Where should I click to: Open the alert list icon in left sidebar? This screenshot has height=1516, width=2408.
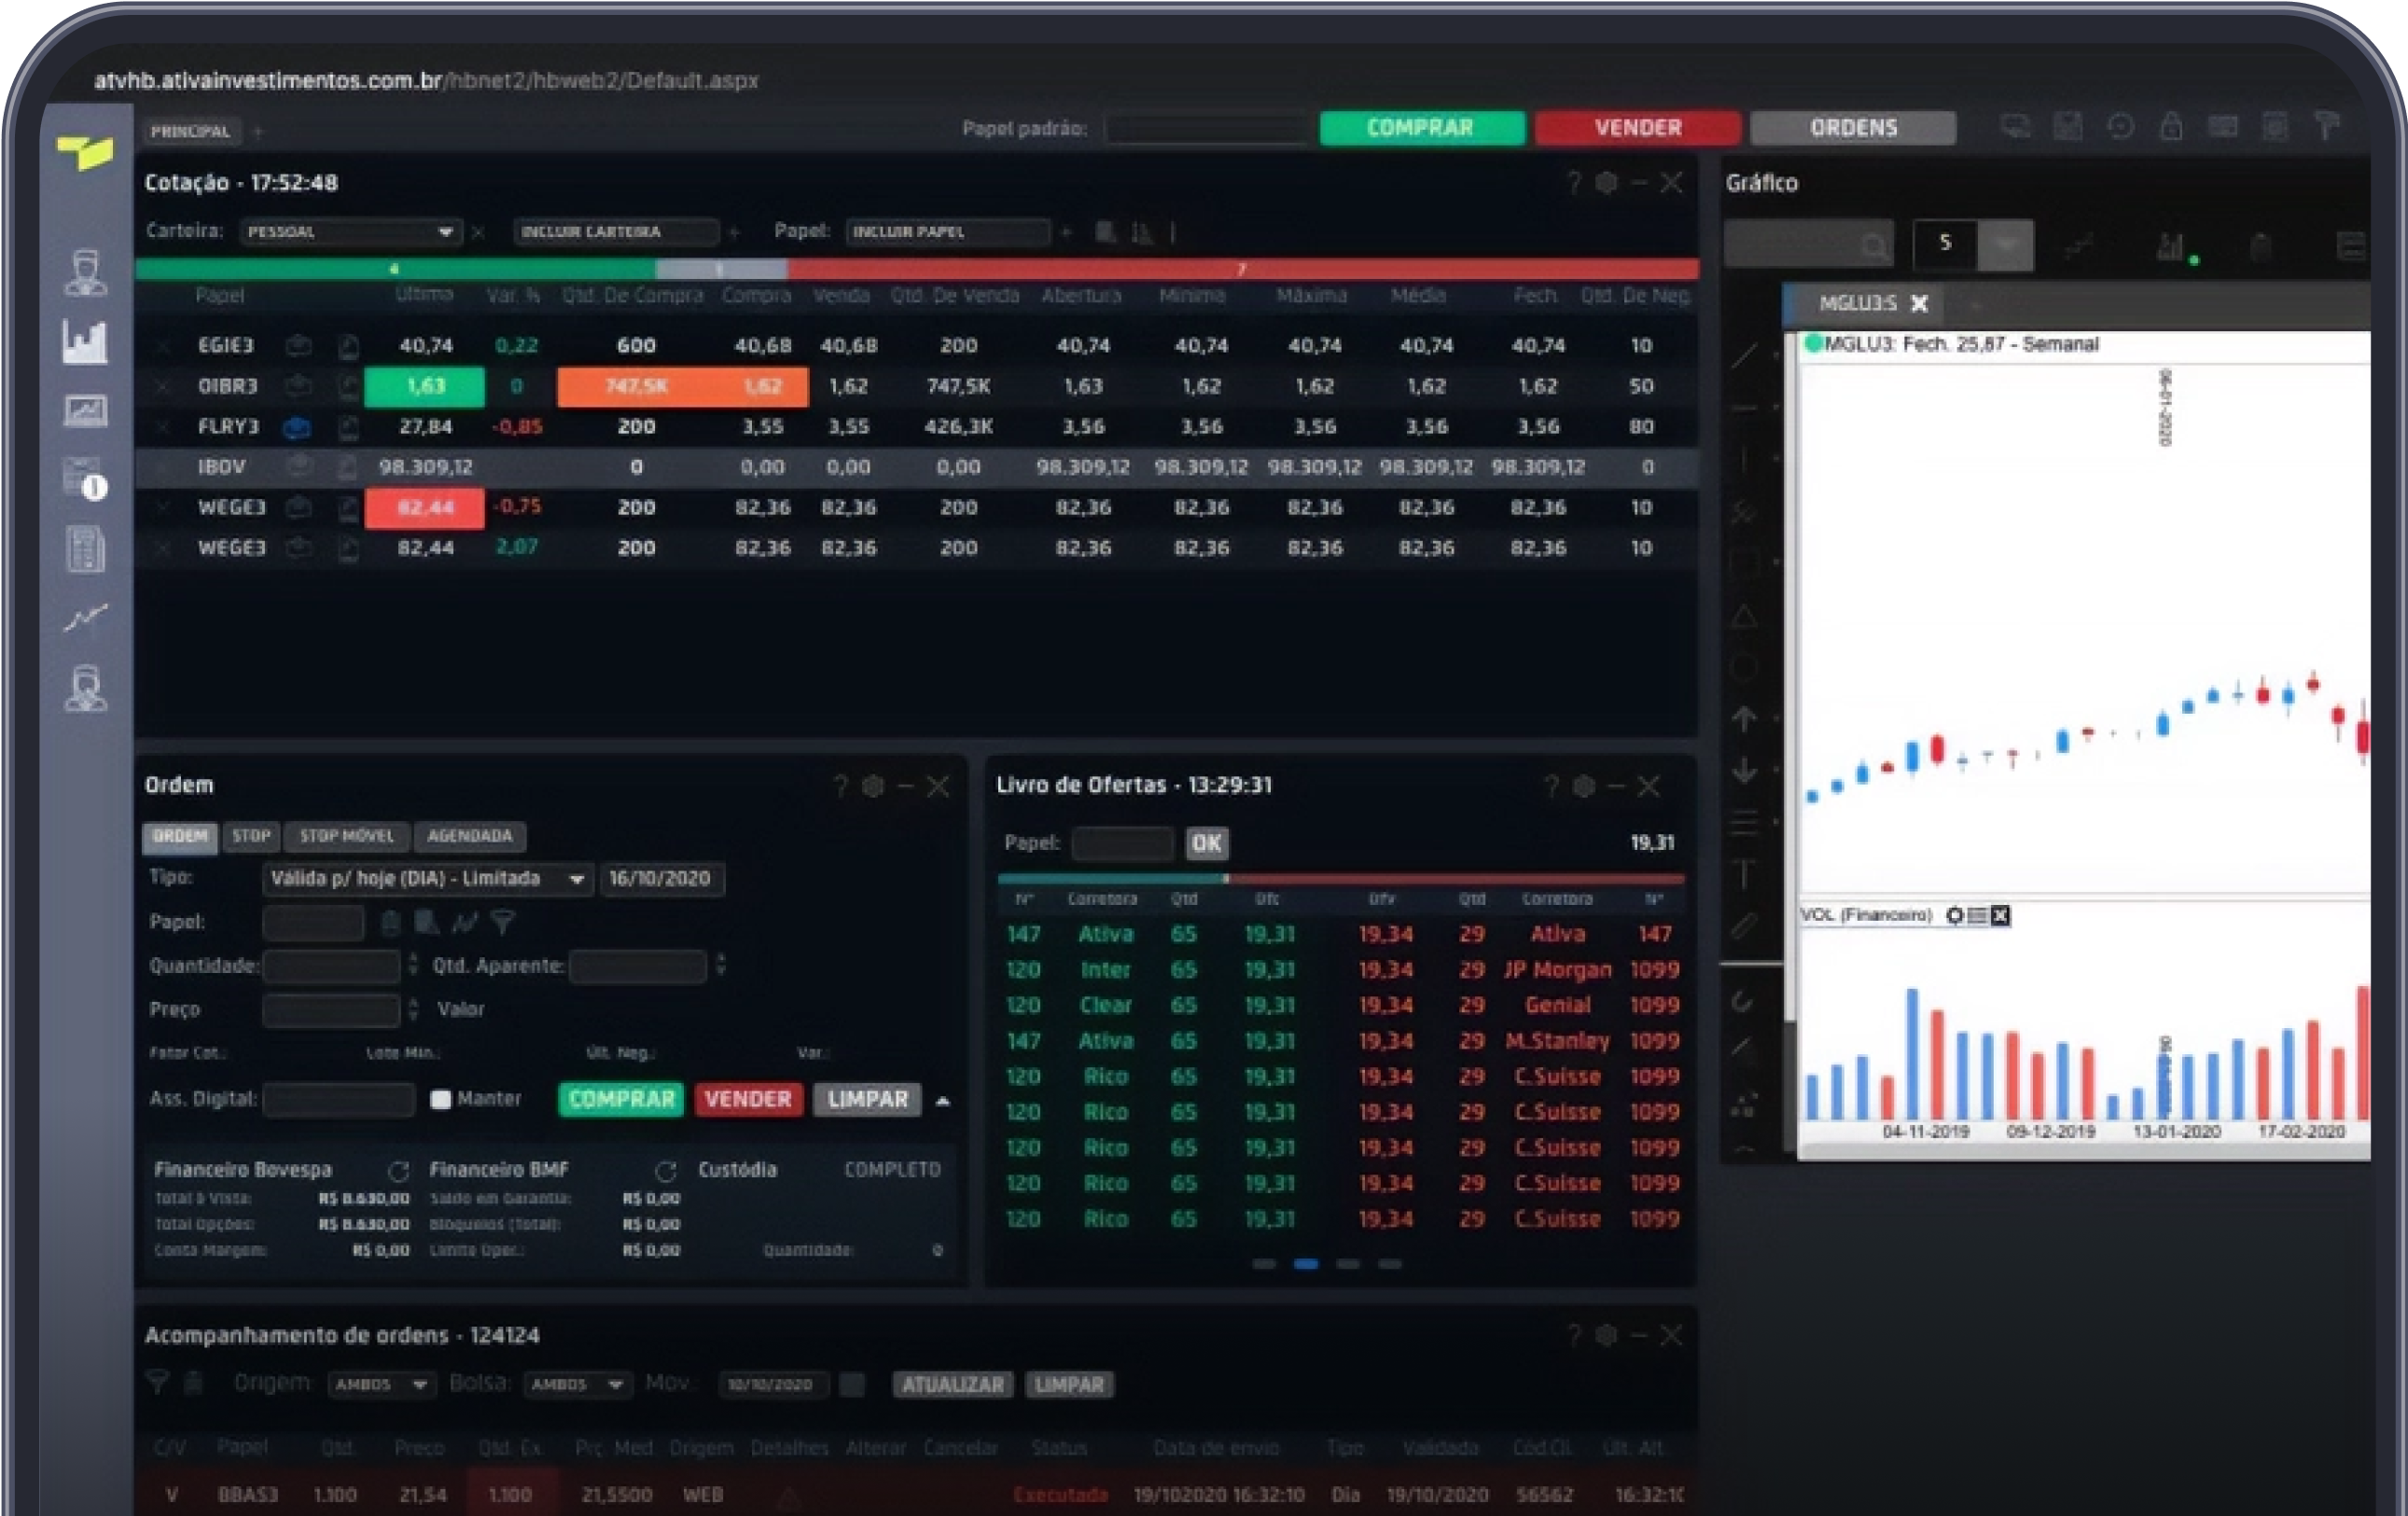[x=85, y=480]
